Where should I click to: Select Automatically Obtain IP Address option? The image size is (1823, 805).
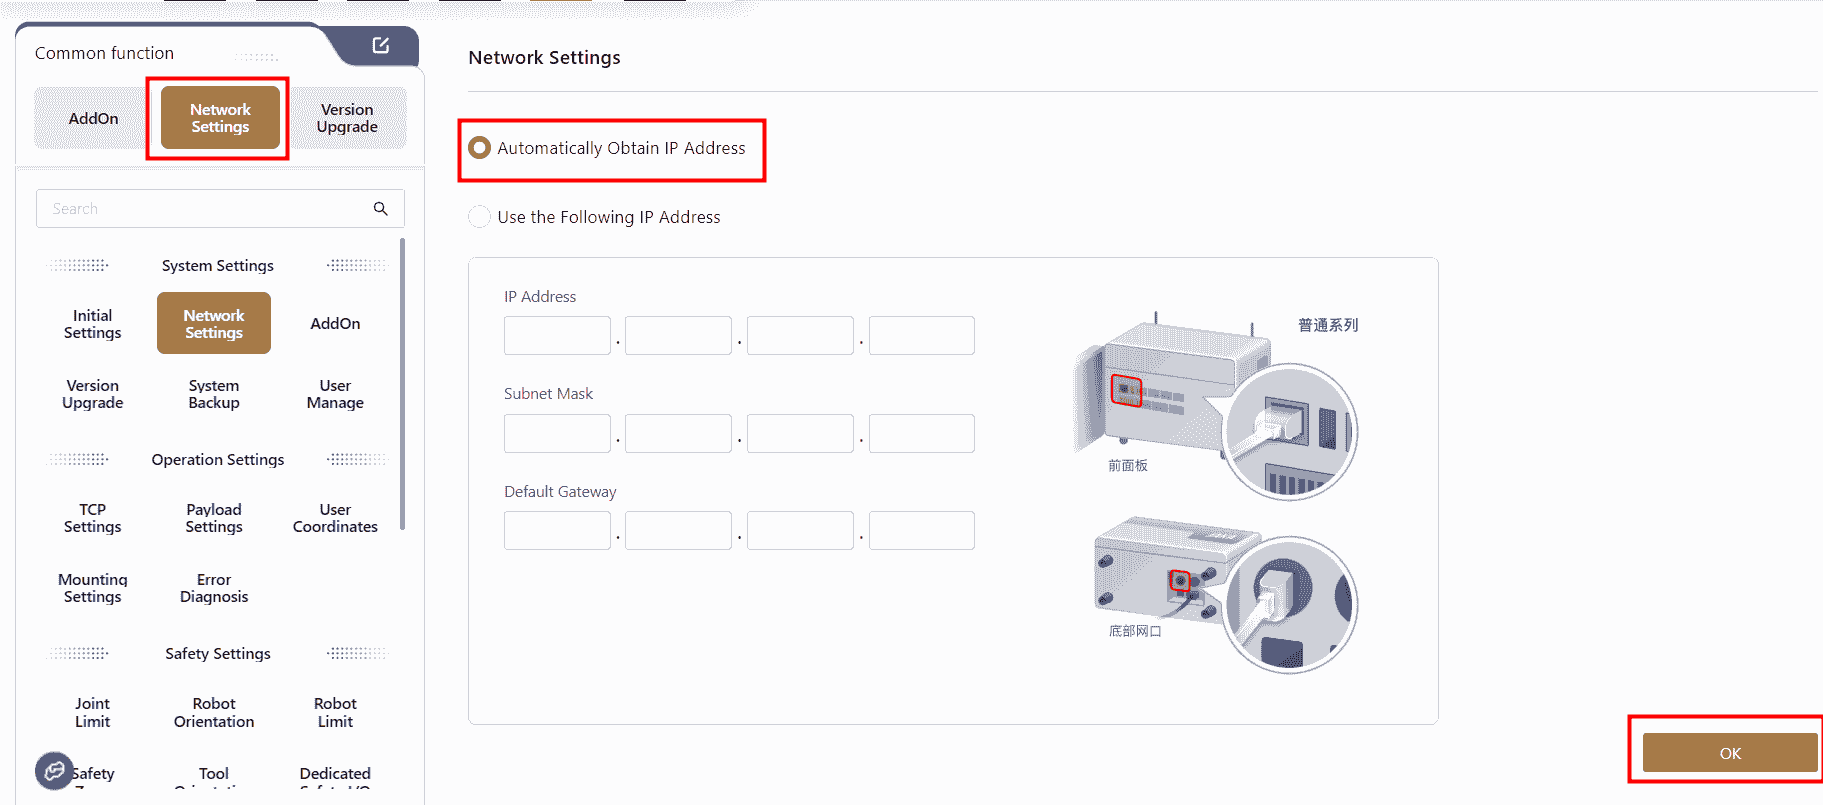click(480, 148)
